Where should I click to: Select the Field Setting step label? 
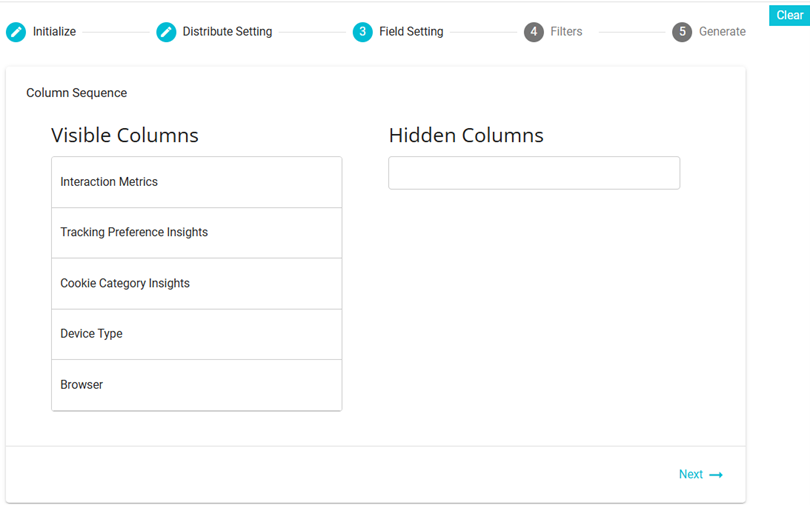coord(411,32)
